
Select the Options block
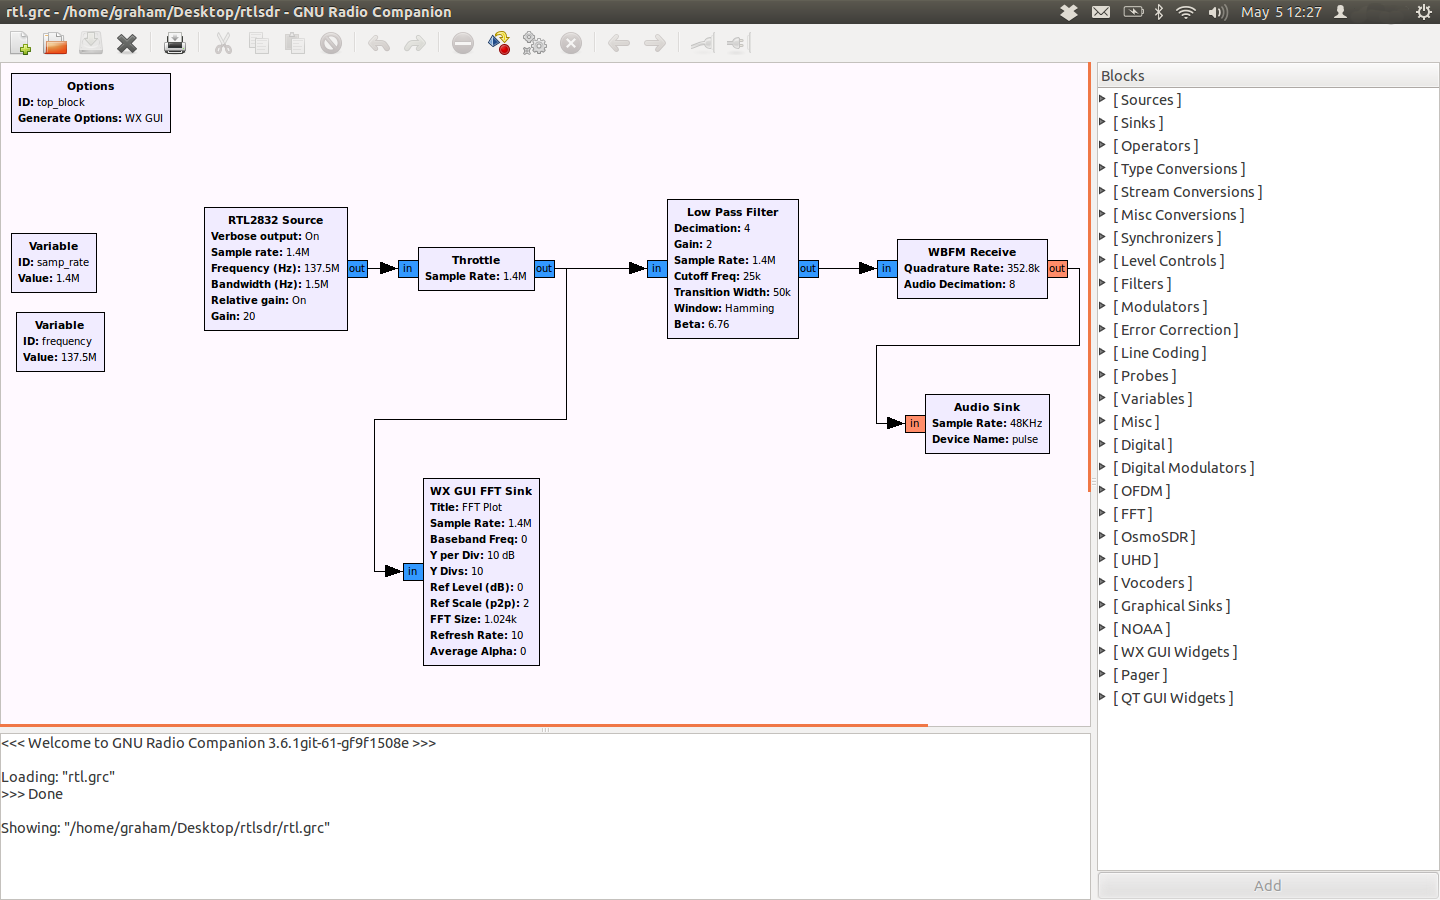[x=91, y=102]
